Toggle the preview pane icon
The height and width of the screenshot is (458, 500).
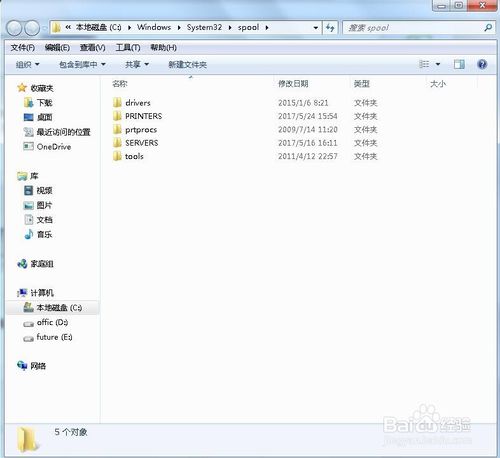(x=459, y=64)
